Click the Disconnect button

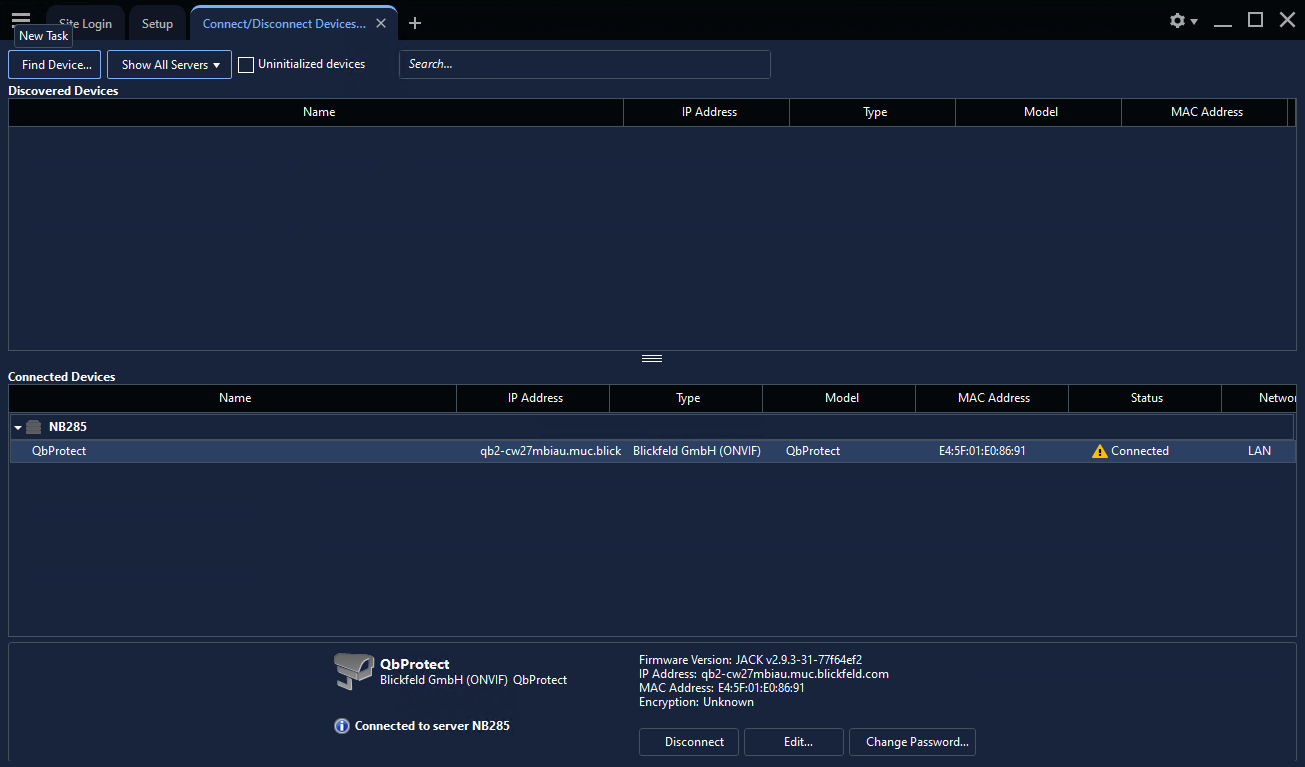(689, 742)
